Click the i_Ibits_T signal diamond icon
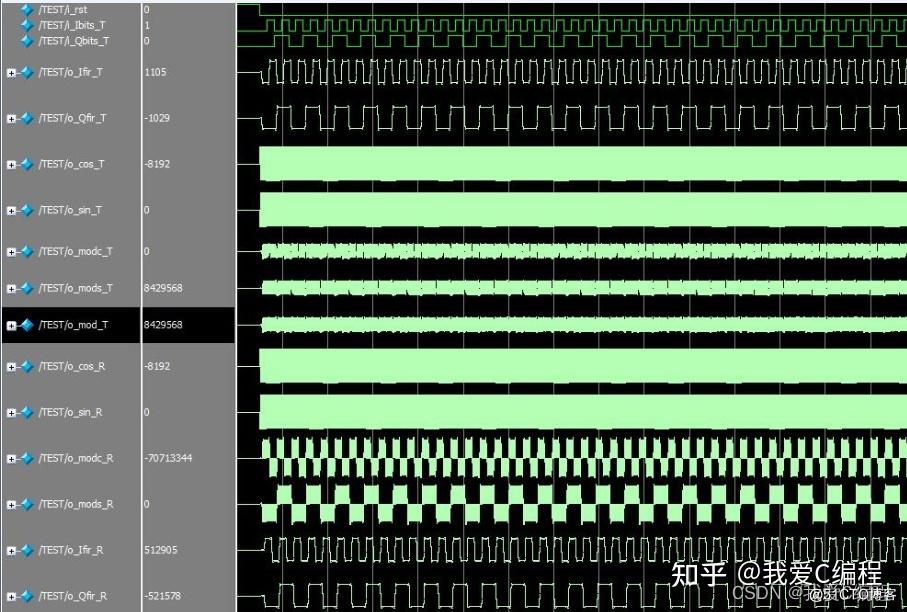 coord(27,25)
